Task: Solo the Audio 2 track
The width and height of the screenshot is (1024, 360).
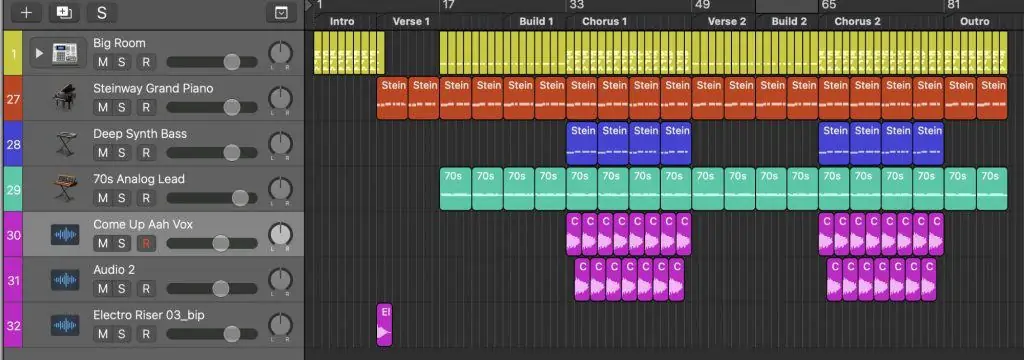Action: [121, 289]
